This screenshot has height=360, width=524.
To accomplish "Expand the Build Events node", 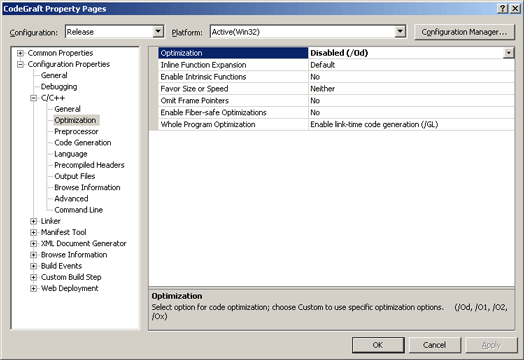I will click(33, 266).
